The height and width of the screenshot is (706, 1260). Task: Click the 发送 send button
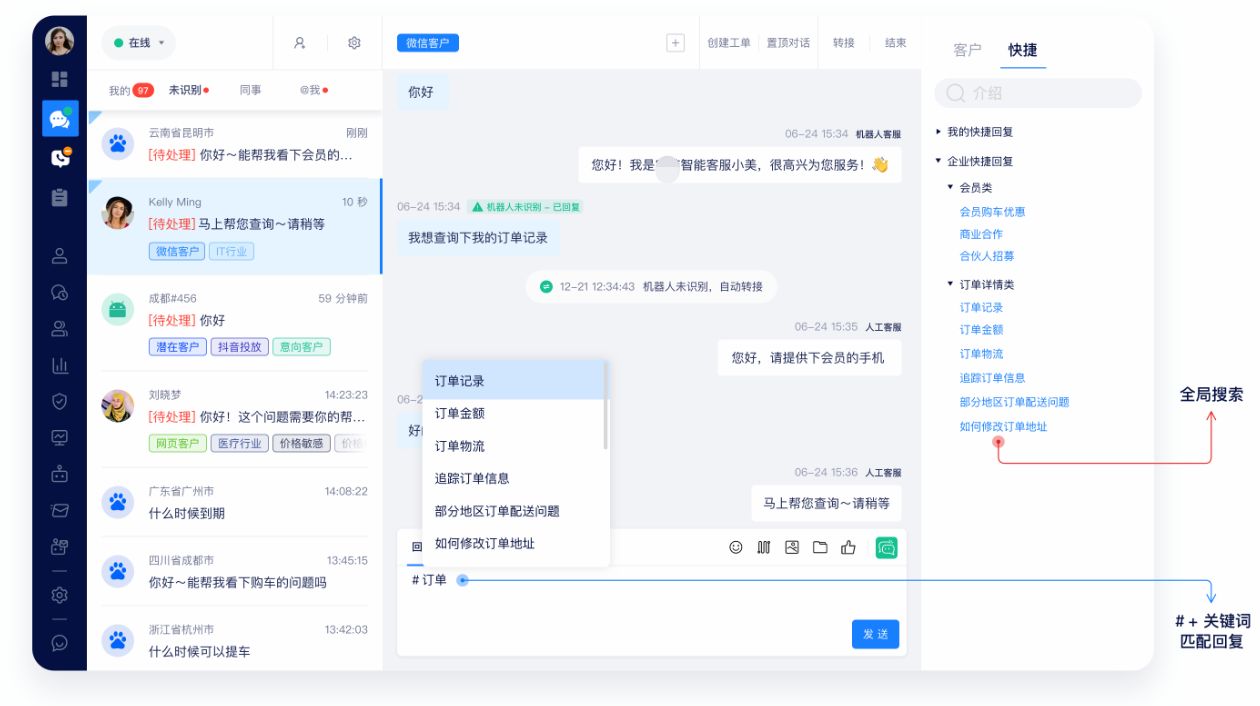pos(874,634)
